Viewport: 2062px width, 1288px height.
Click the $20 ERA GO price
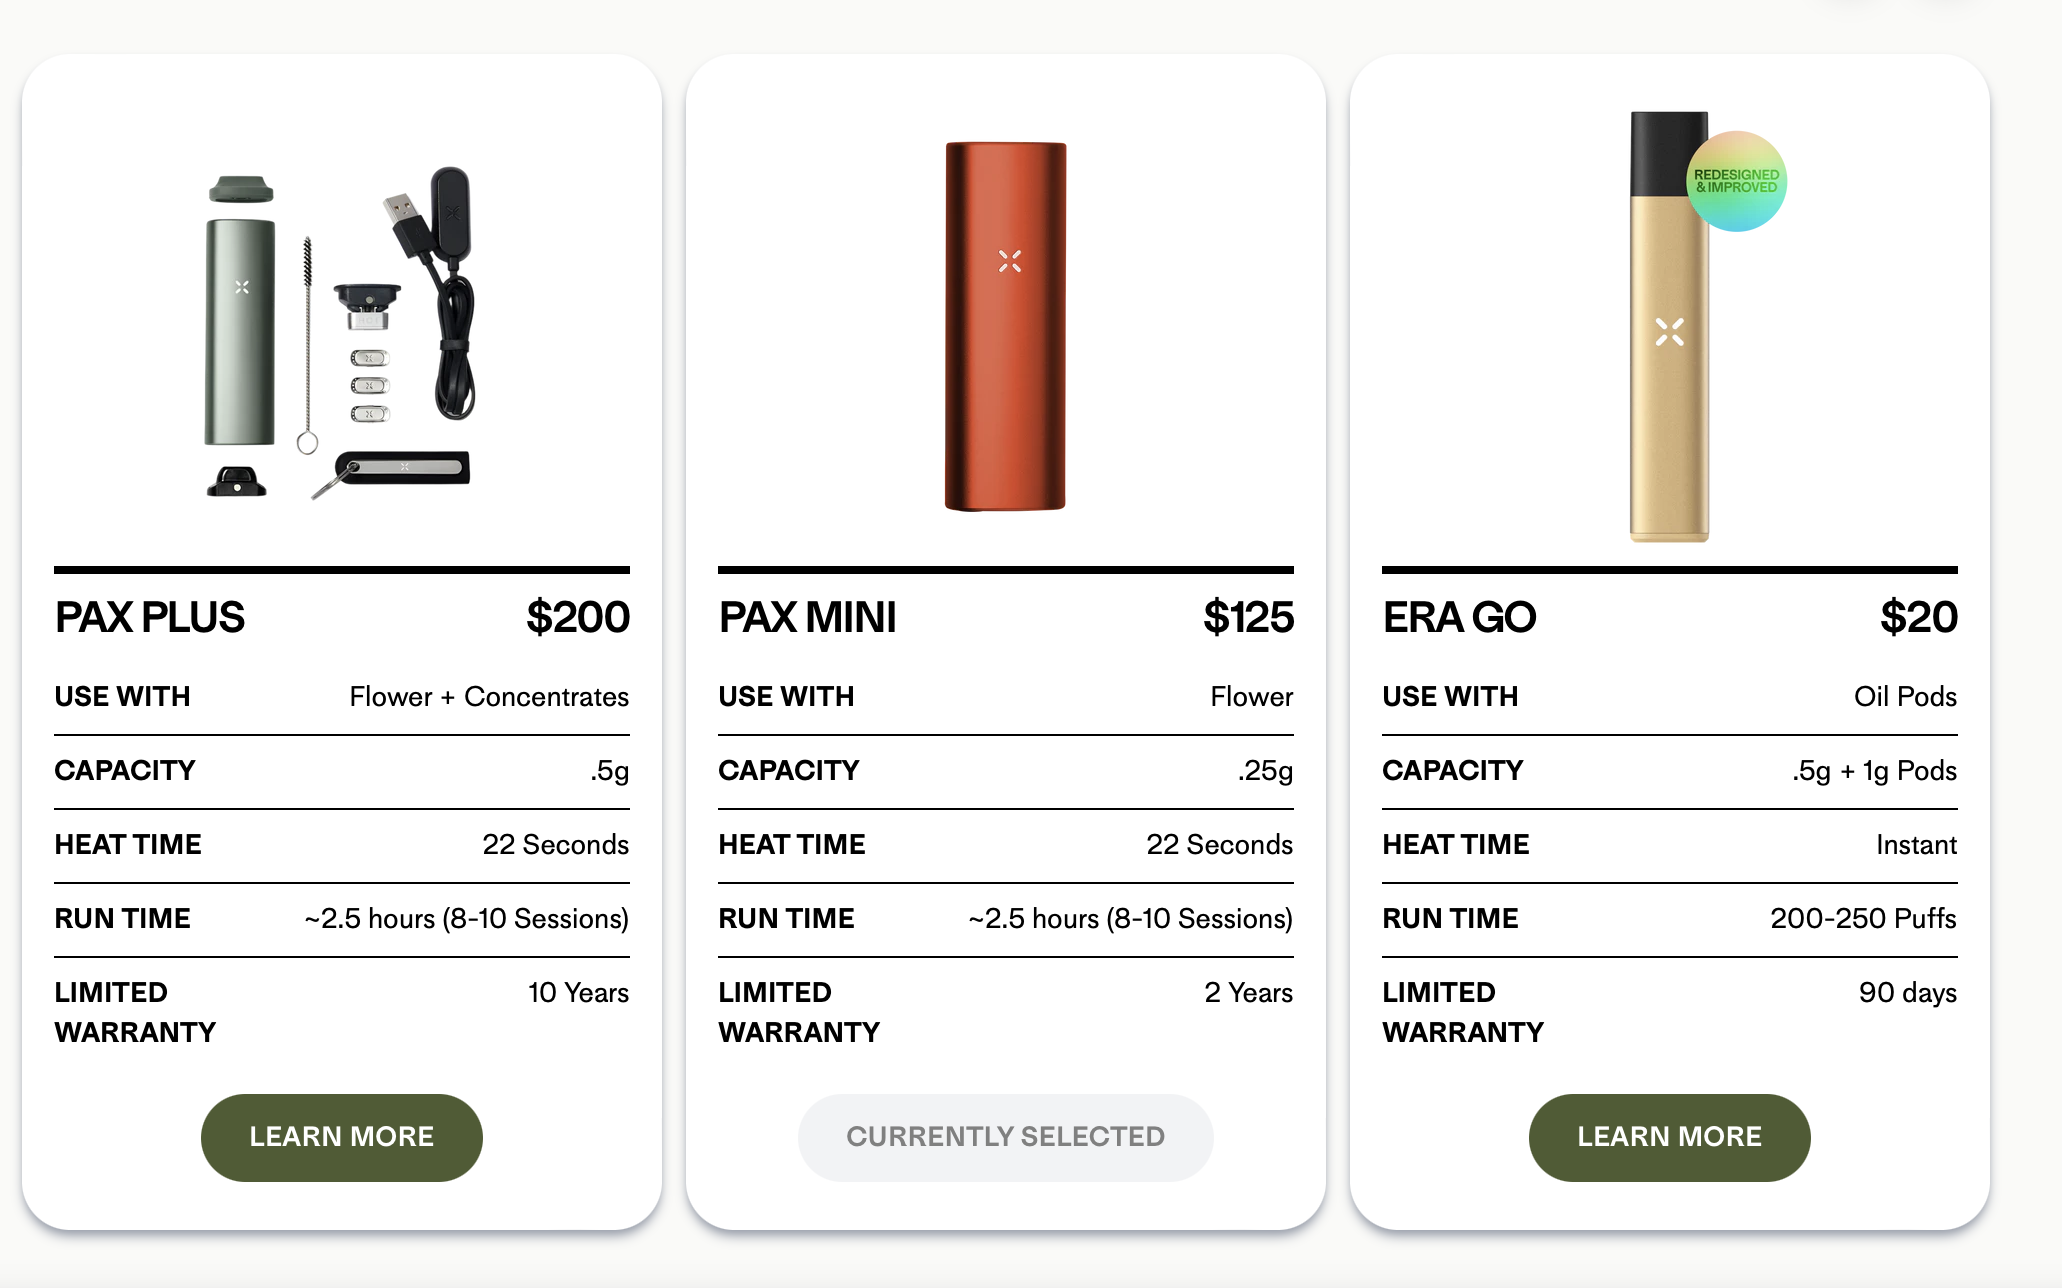[1918, 617]
